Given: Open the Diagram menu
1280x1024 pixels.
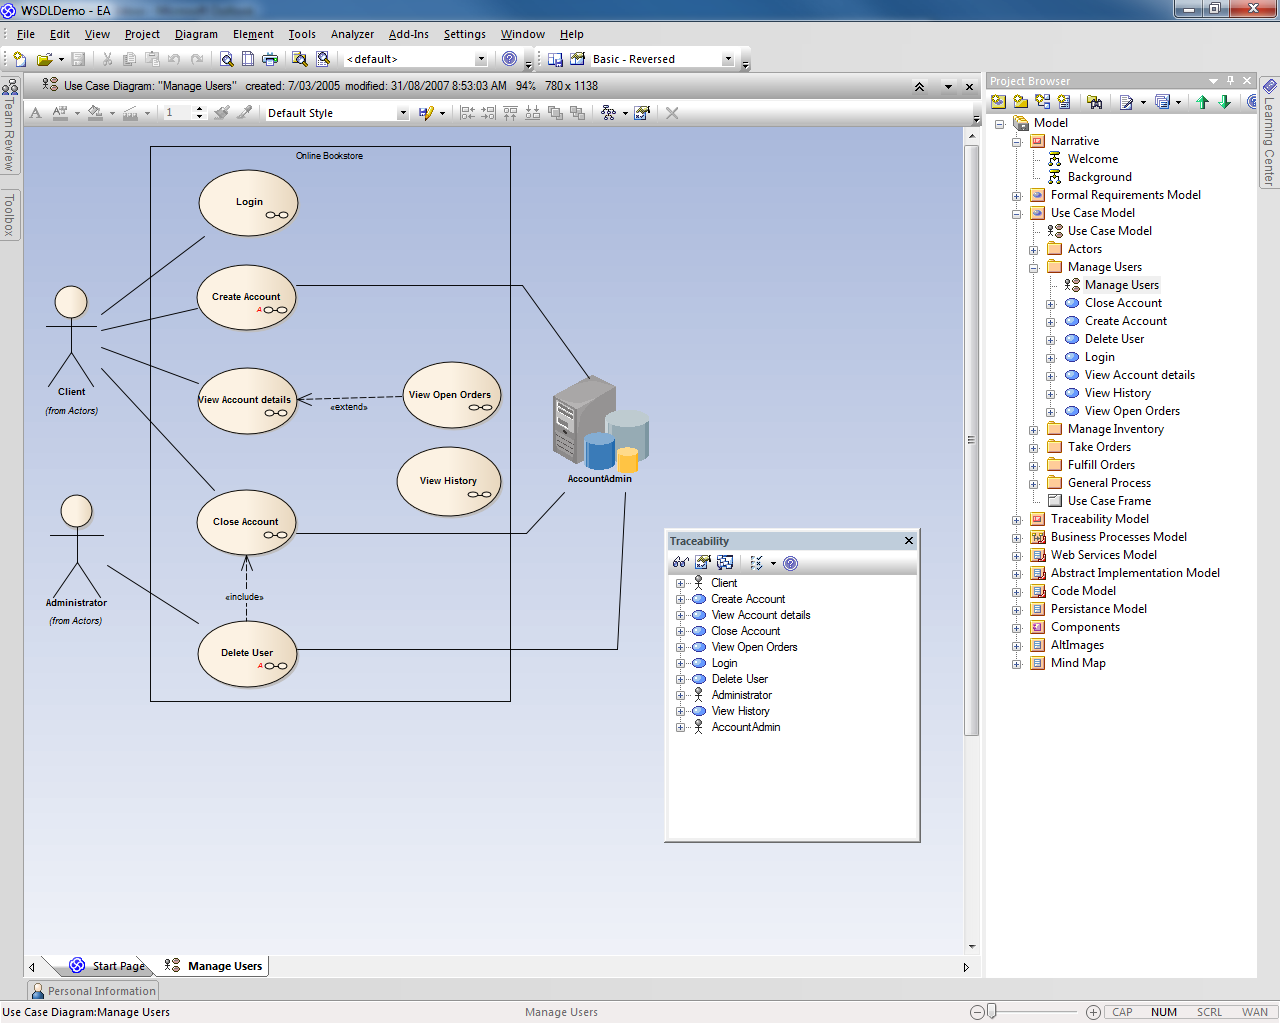Looking at the screenshot, I should click(x=196, y=34).
